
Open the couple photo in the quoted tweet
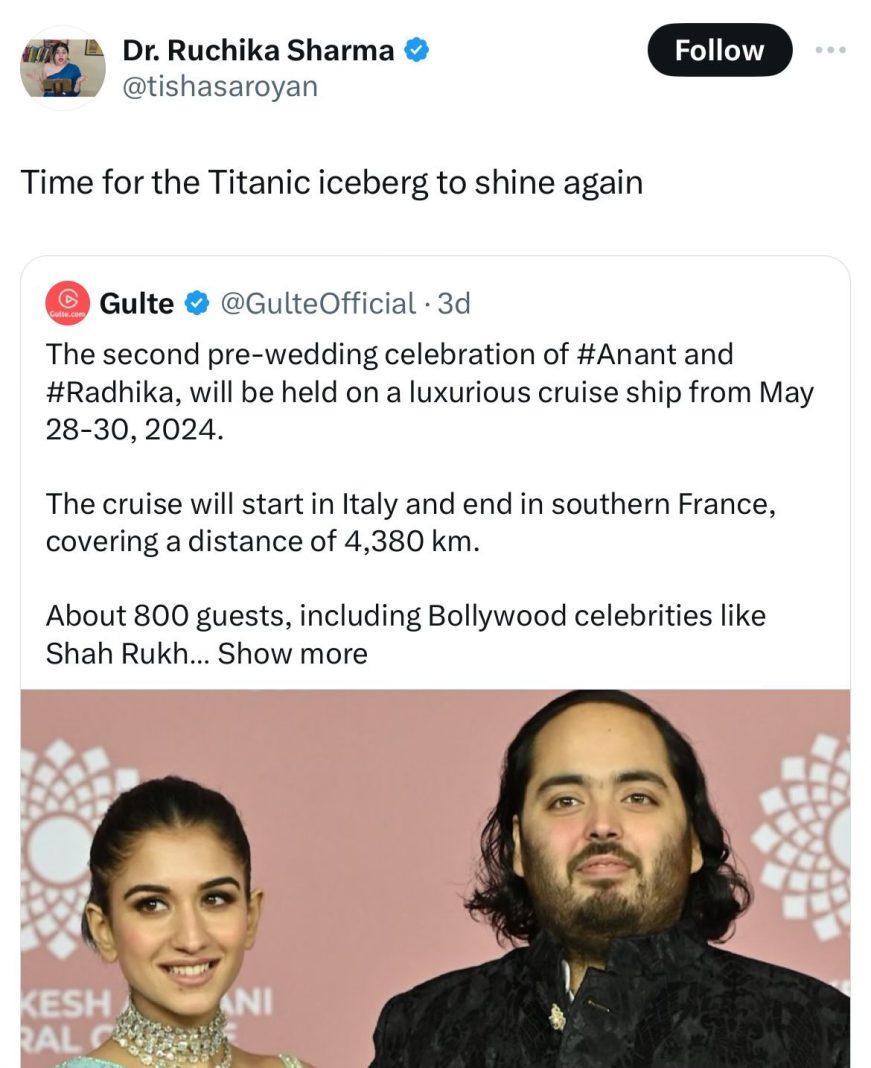click(435, 878)
